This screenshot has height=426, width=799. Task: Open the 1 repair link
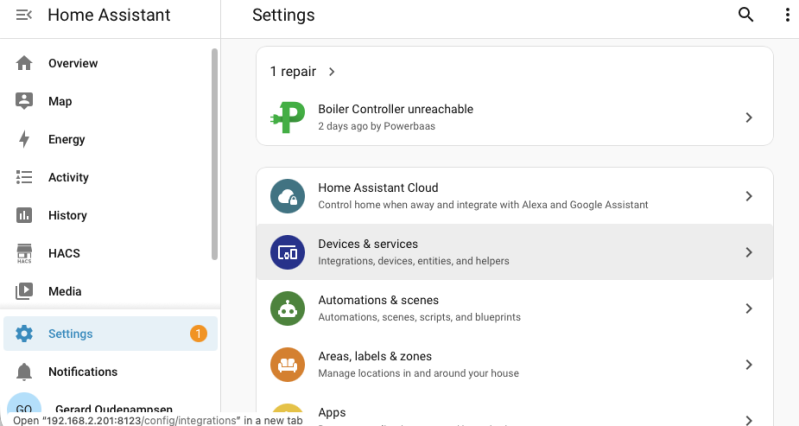coord(303,71)
